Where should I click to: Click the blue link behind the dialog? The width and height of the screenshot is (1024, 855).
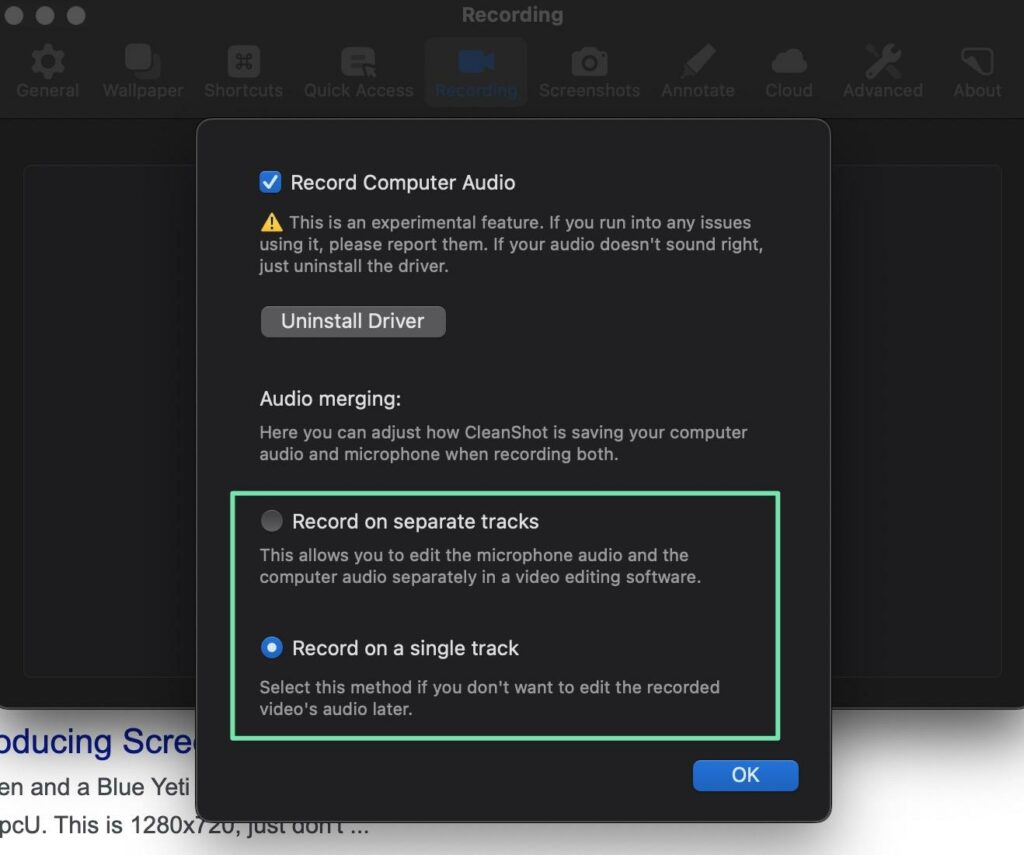click(100, 742)
